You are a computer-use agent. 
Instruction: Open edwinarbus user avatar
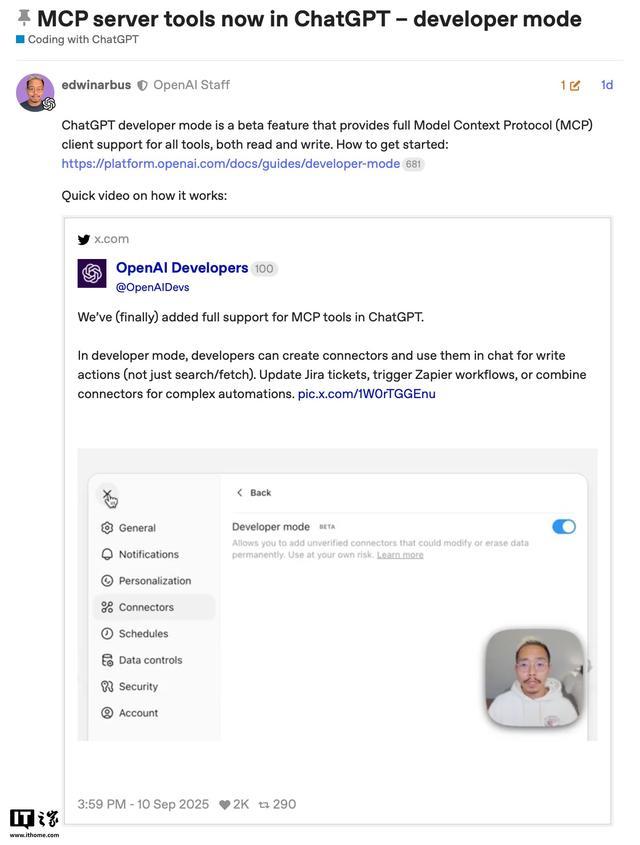pos(35,92)
